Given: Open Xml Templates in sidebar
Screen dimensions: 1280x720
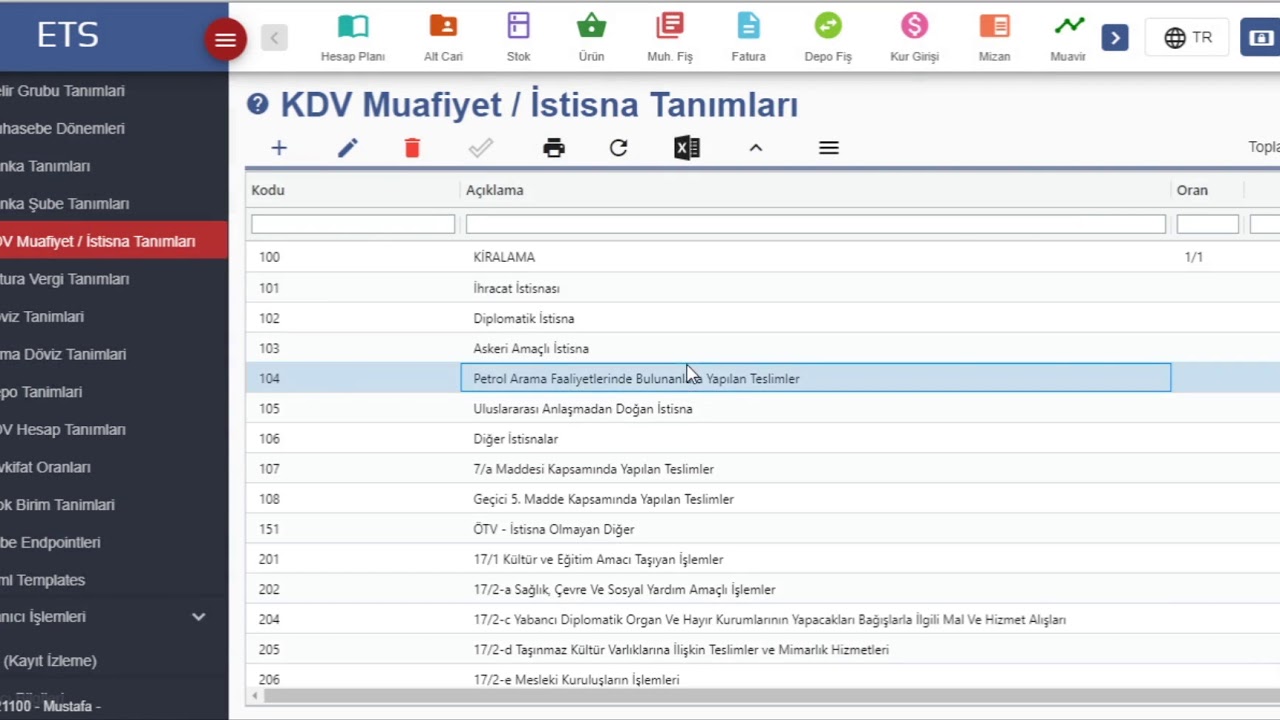Looking at the screenshot, I should [x=114, y=580].
